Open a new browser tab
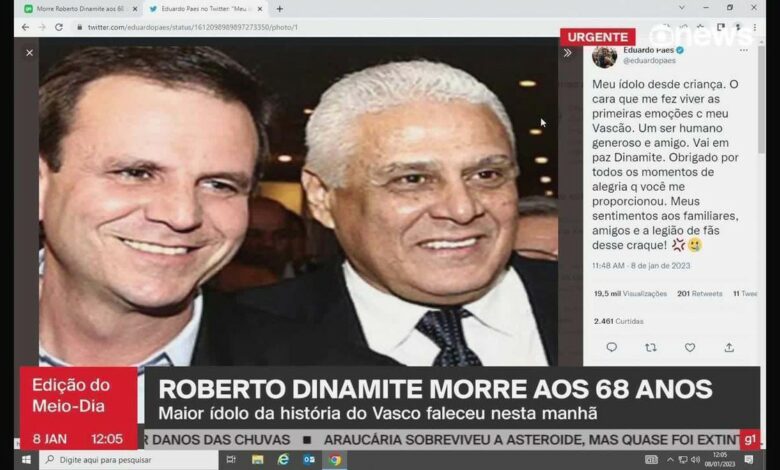The width and height of the screenshot is (780, 470). click(x=280, y=9)
